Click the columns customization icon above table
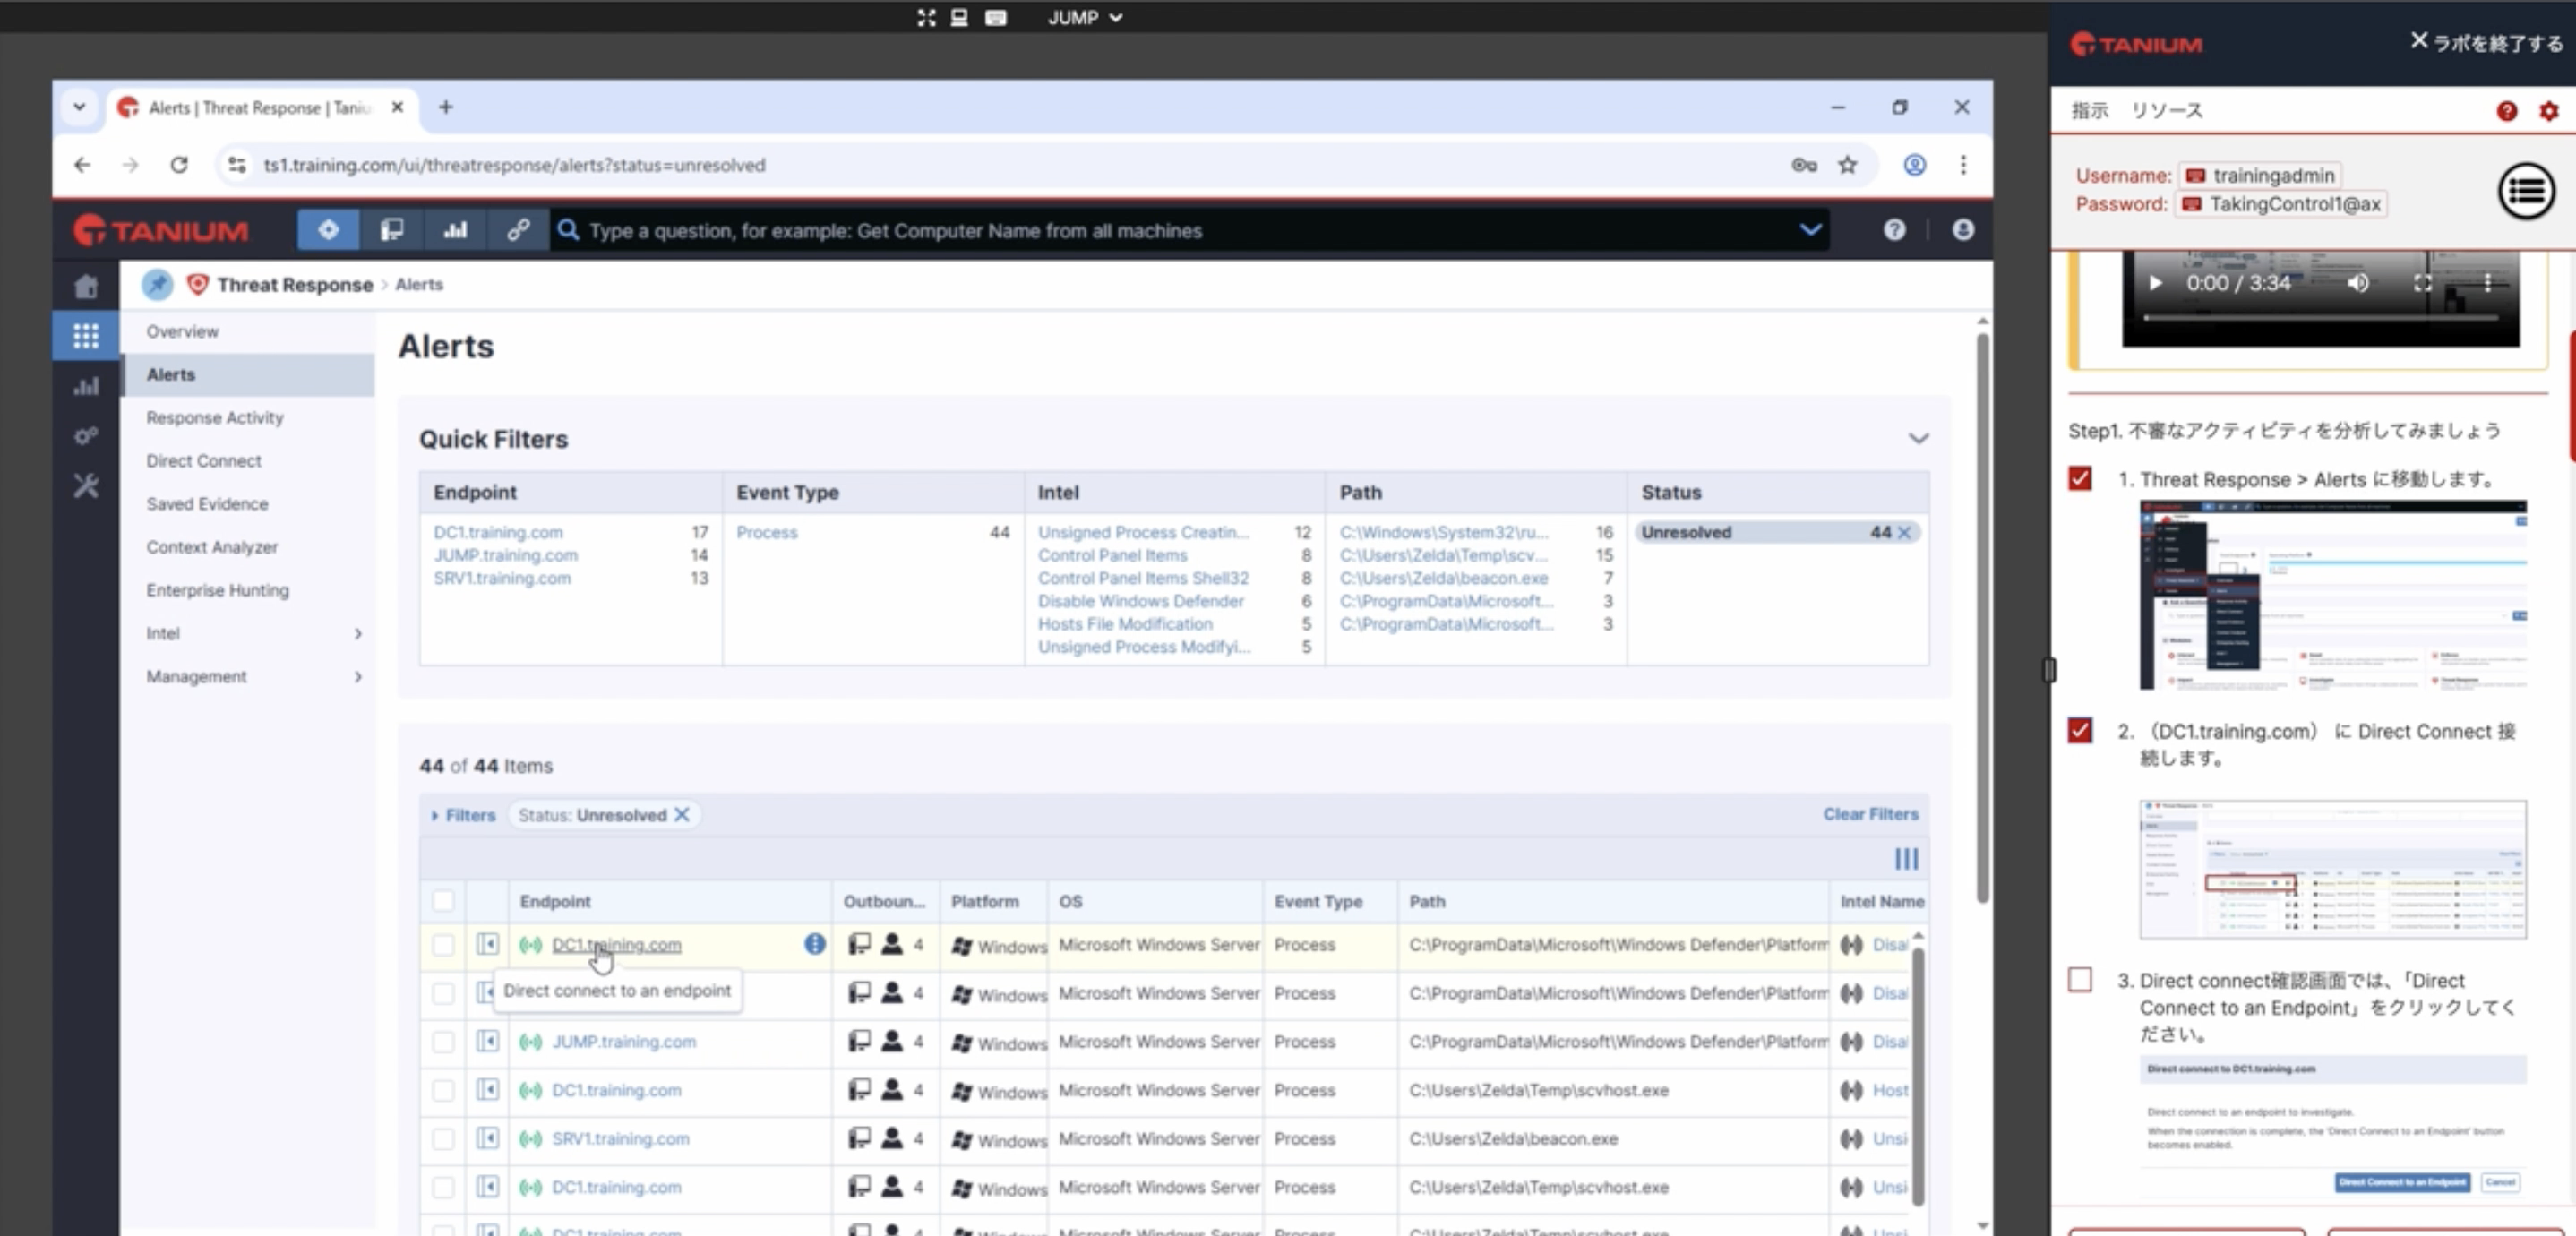 click(x=1906, y=859)
